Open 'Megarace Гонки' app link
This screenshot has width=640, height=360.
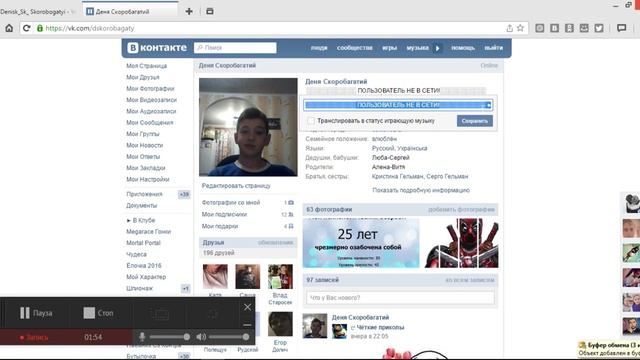(x=149, y=231)
